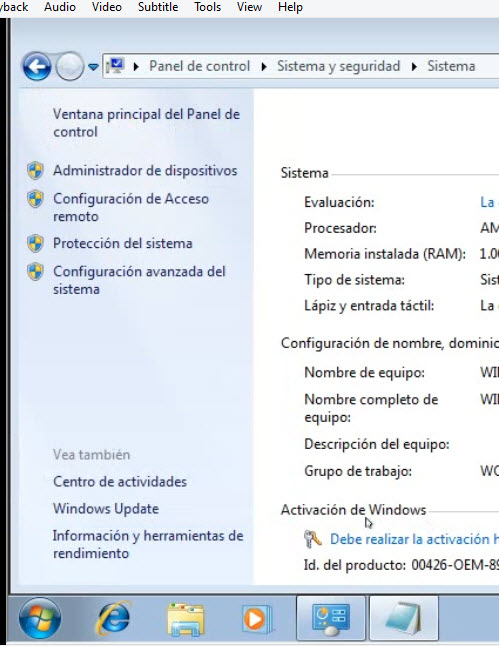Expand arrow before Sistema y seguridad breadcrumb
Image resolution: width=499 pixels, height=646 pixels.
pos(264,66)
